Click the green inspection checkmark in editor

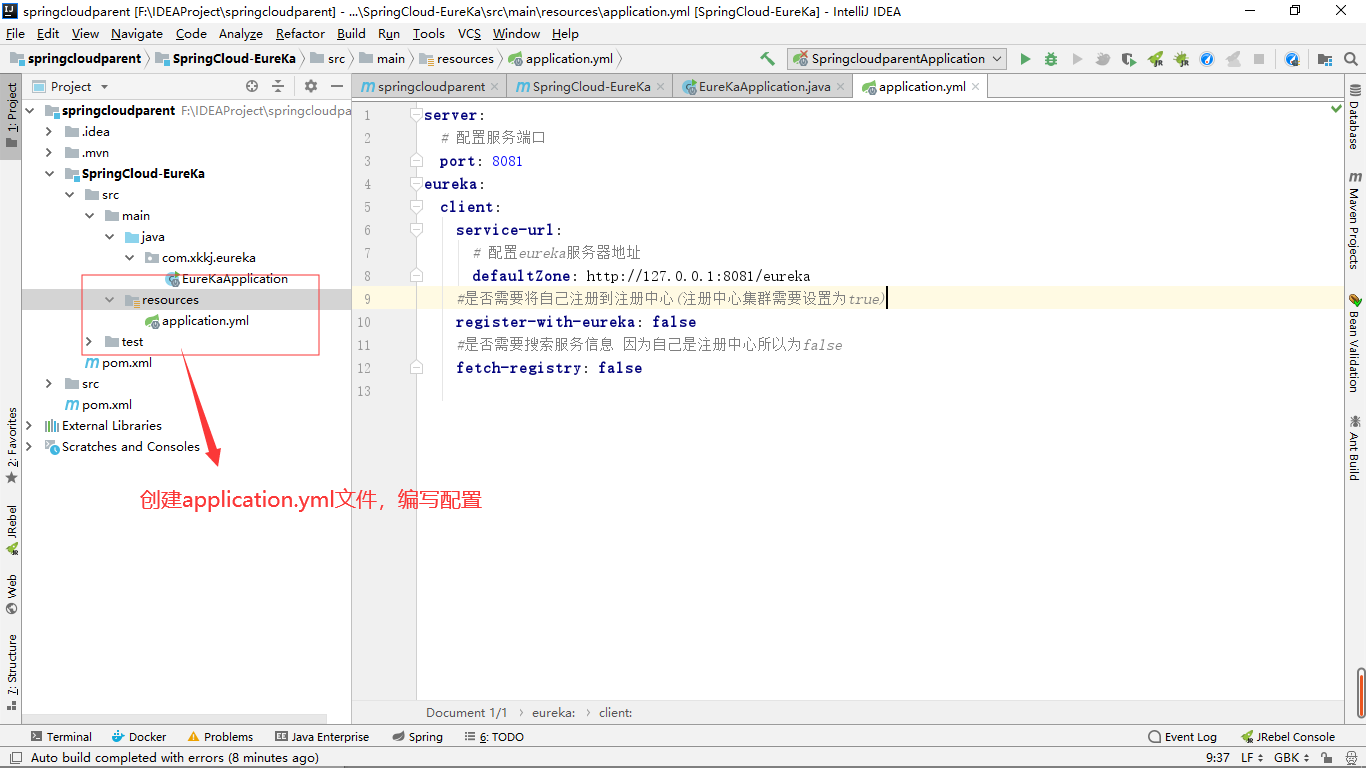(1337, 108)
